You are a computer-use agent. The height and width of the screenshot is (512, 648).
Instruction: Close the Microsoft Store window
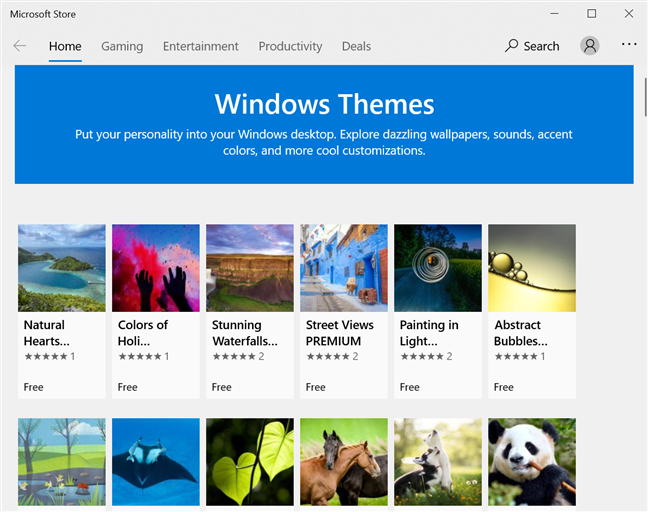point(629,14)
